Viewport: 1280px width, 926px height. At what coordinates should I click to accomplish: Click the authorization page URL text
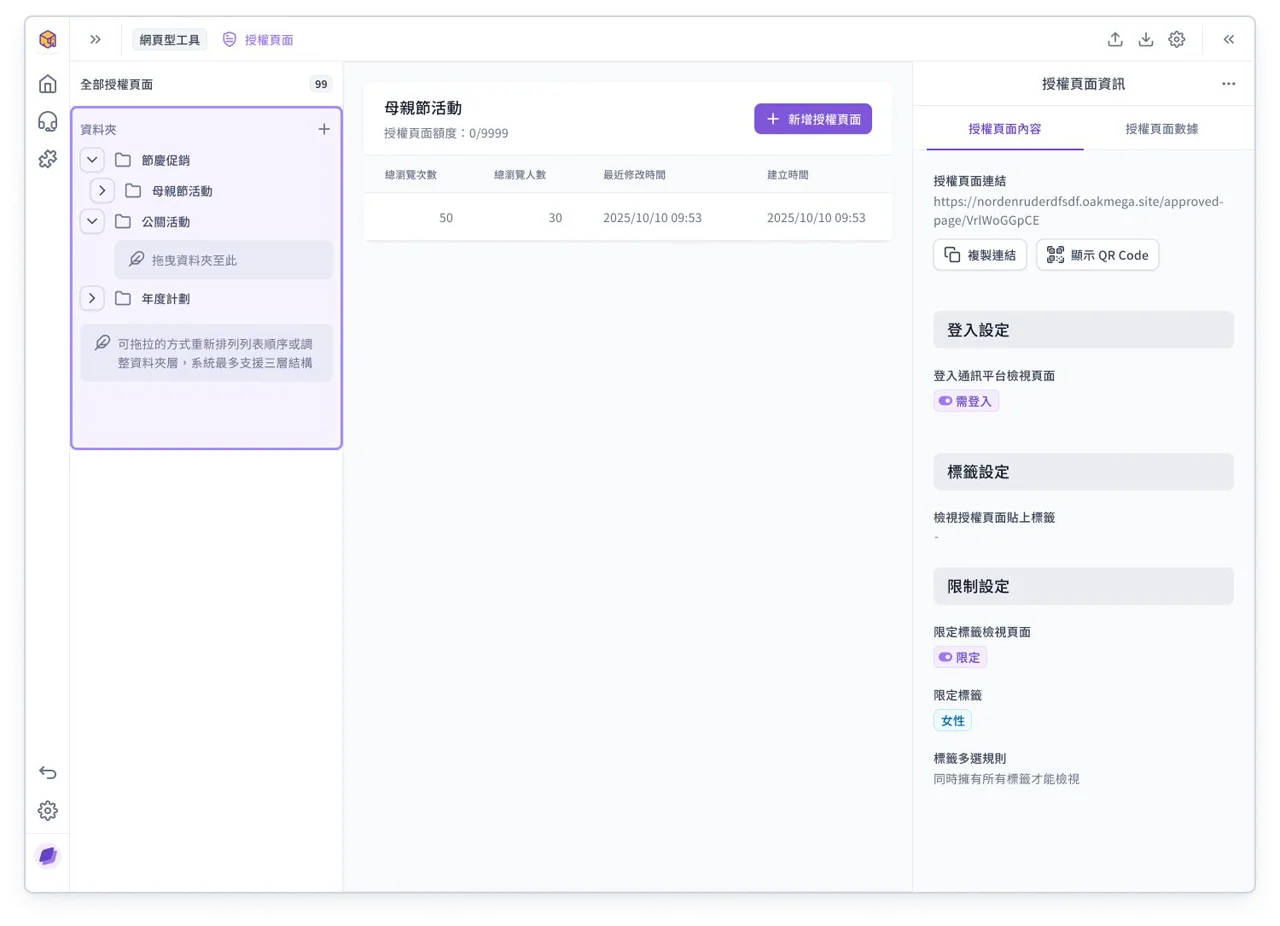pos(1078,210)
